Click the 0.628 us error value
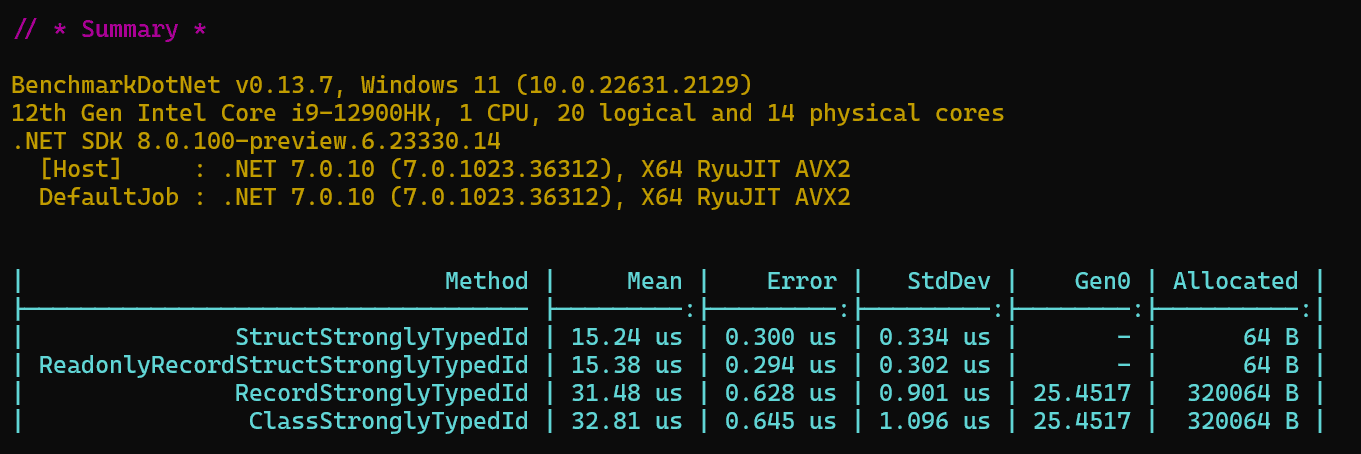 [x=780, y=393]
